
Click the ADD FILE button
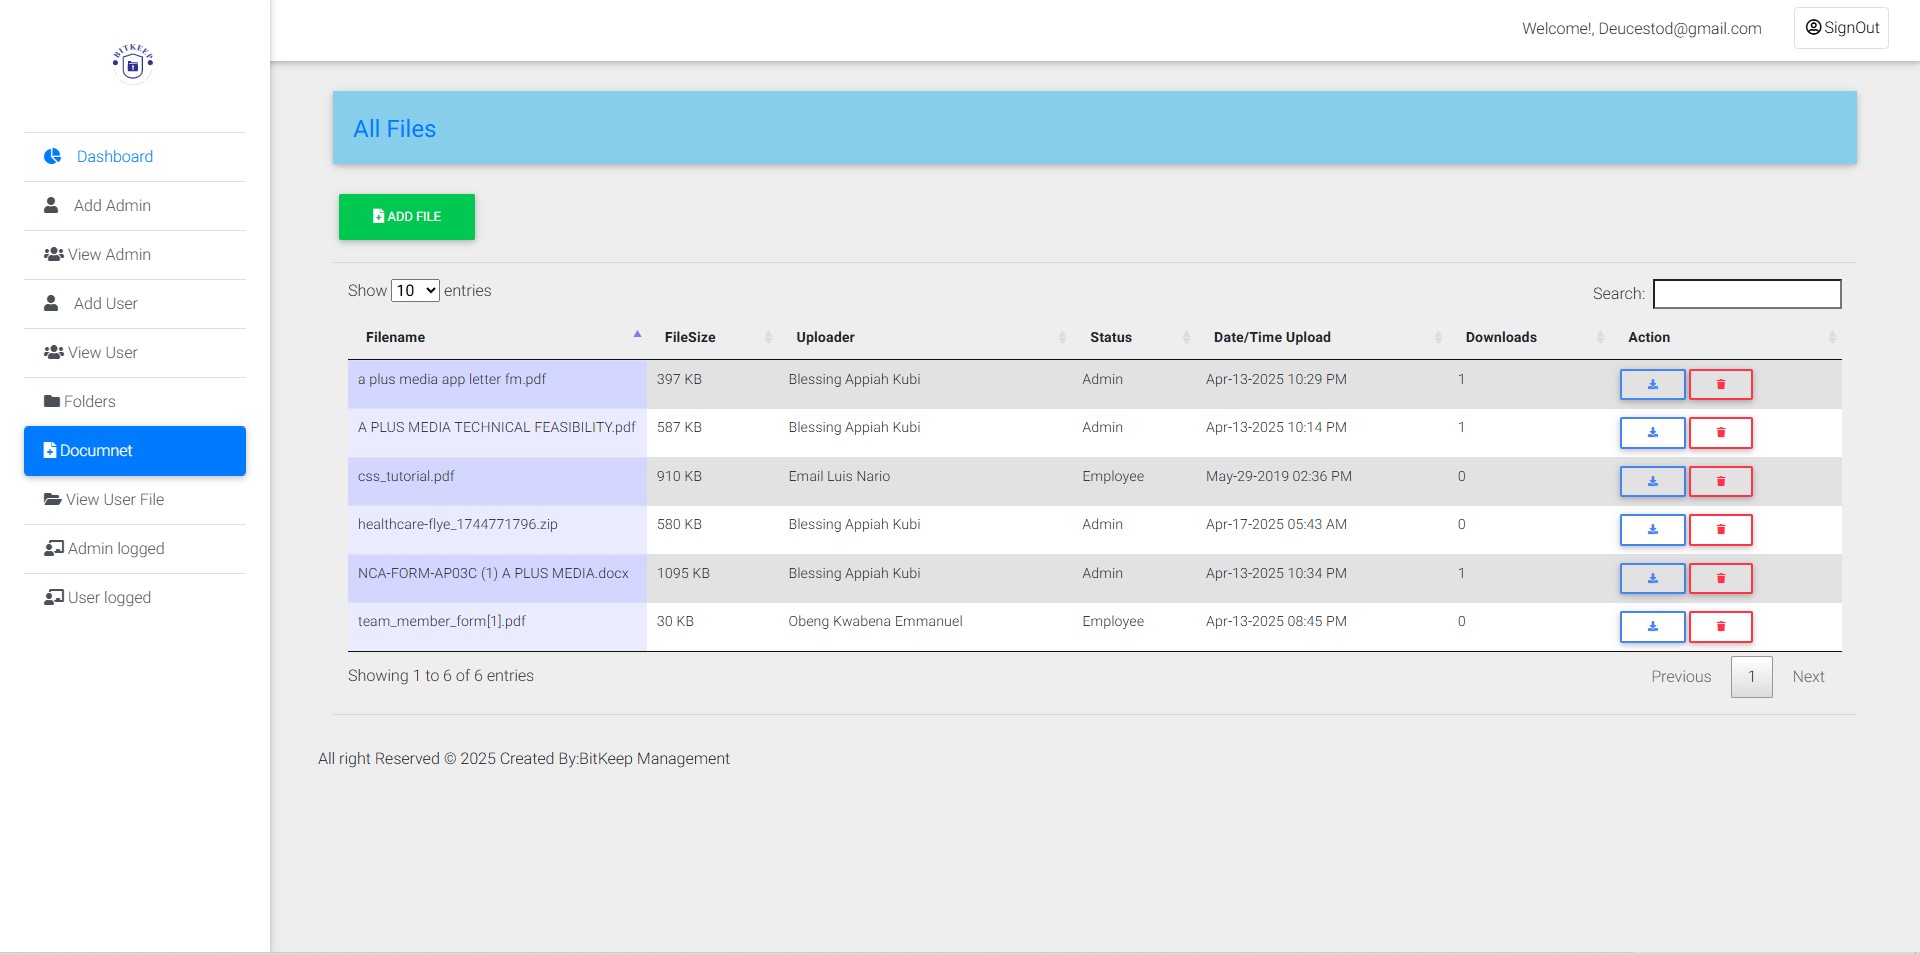pos(407,217)
